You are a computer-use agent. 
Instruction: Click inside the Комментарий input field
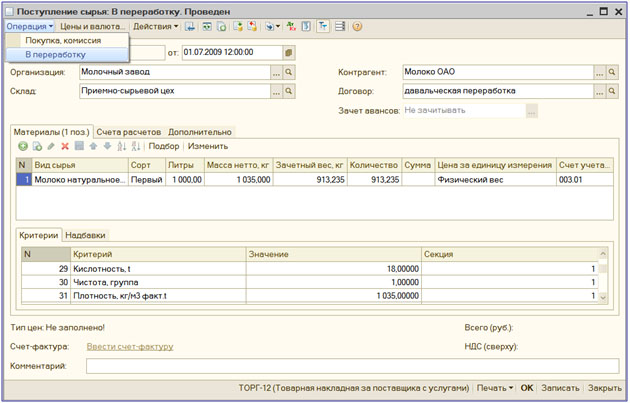352,366
